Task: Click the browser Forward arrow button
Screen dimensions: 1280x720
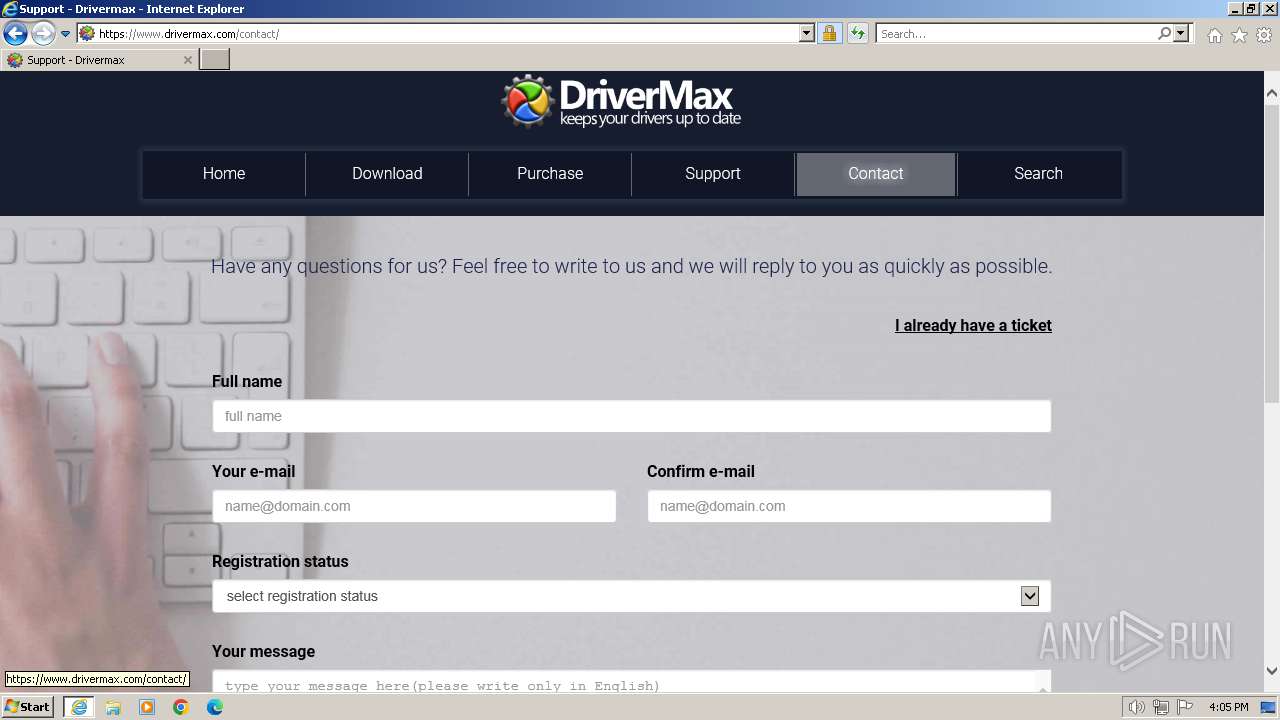Action: 42,34
